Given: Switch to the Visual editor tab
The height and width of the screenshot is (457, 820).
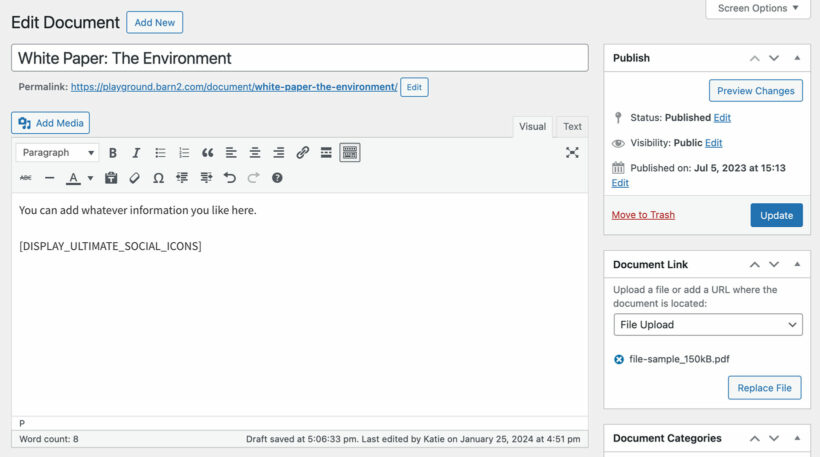Looking at the screenshot, I should (532, 127).
